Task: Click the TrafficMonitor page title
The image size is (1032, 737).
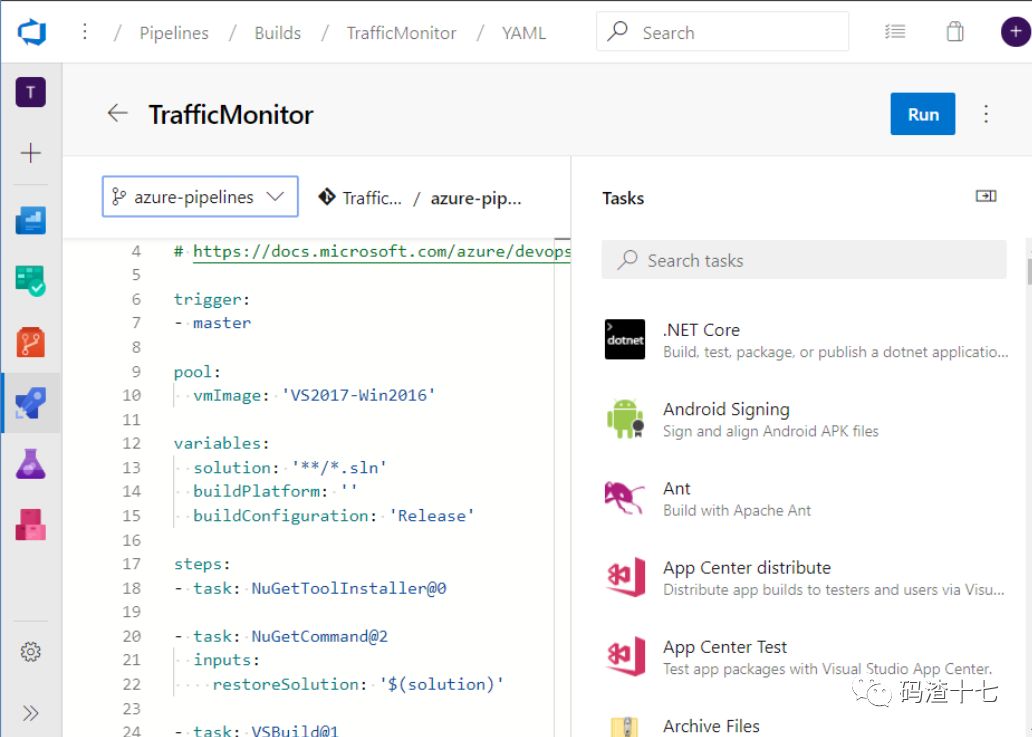Action: click(x=231, y=114)
